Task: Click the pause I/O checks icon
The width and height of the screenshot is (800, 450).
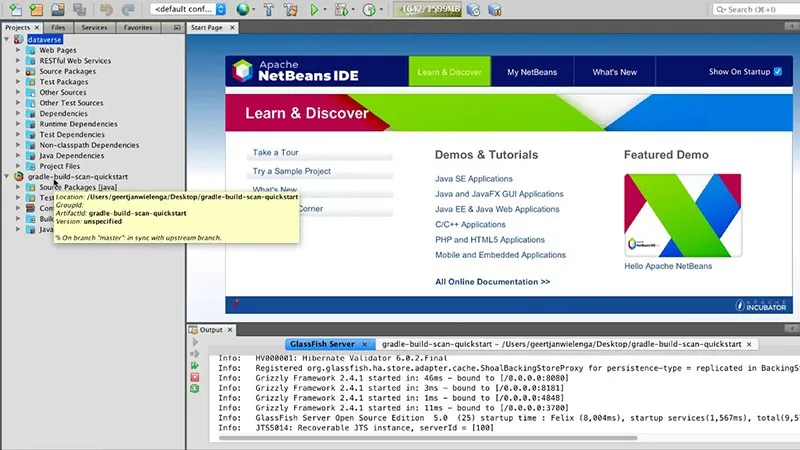Action: coord(494,9)
